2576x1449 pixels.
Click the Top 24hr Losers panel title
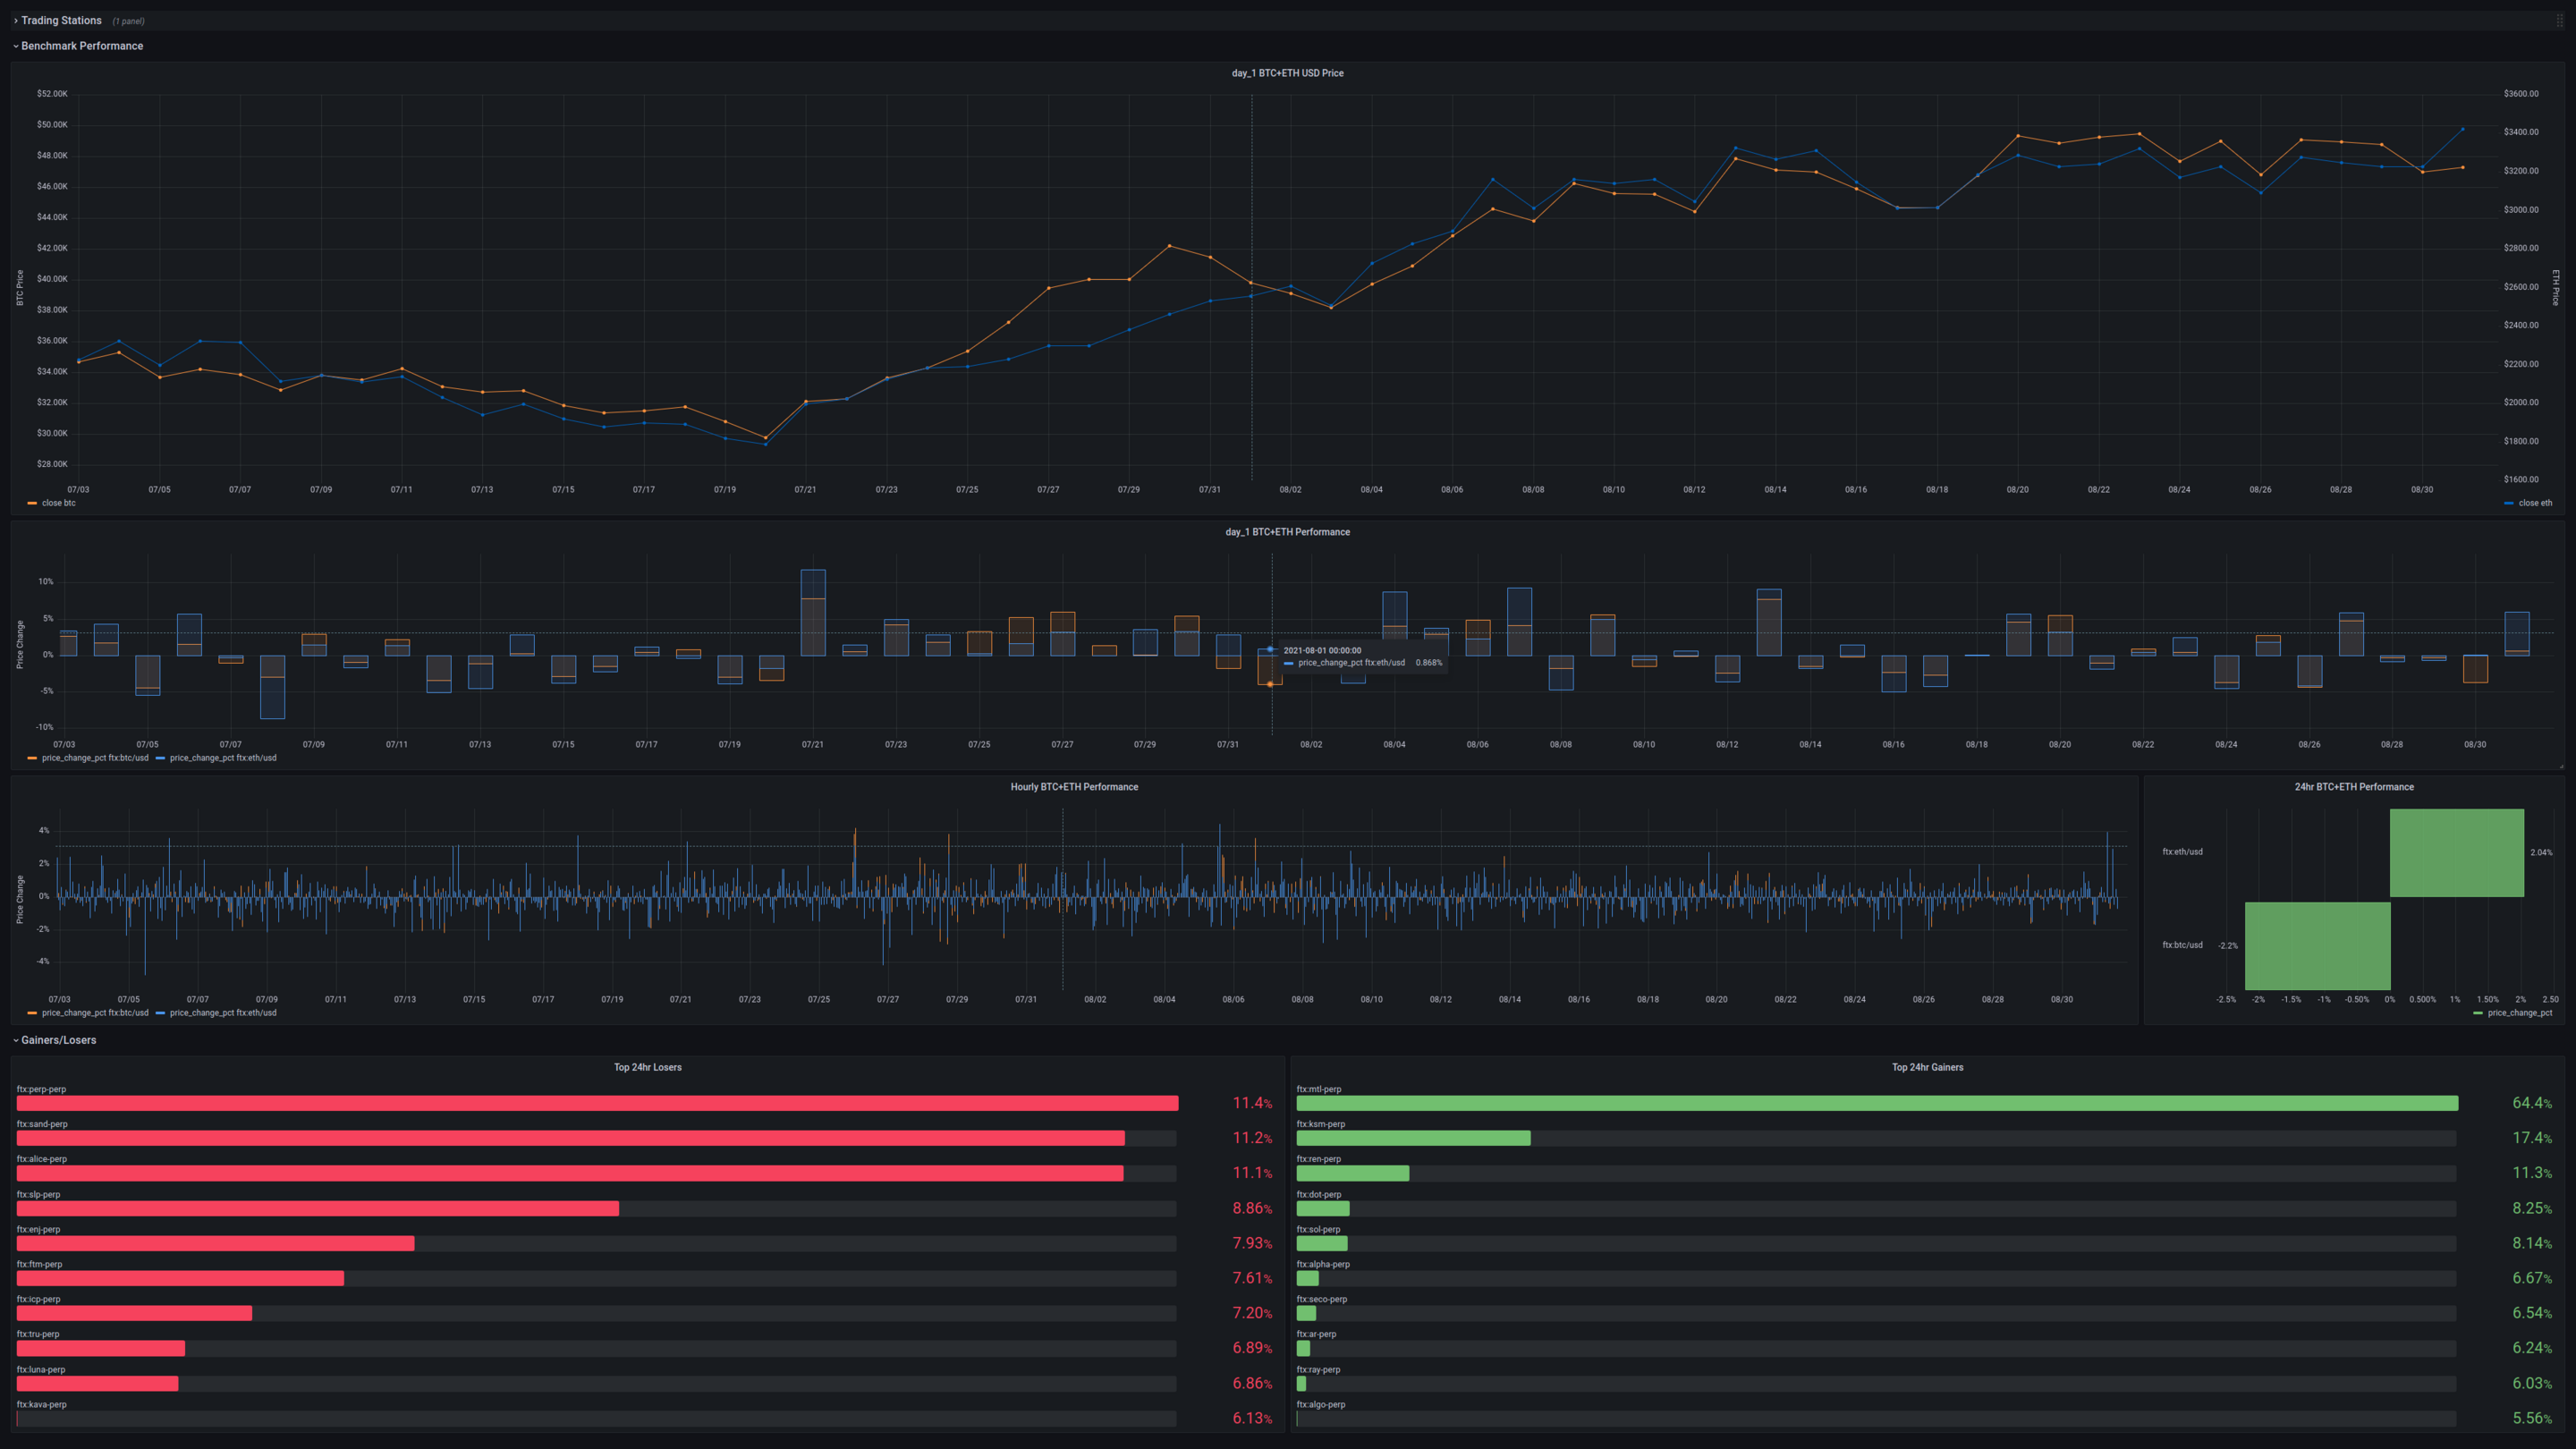pos(647,1067)
